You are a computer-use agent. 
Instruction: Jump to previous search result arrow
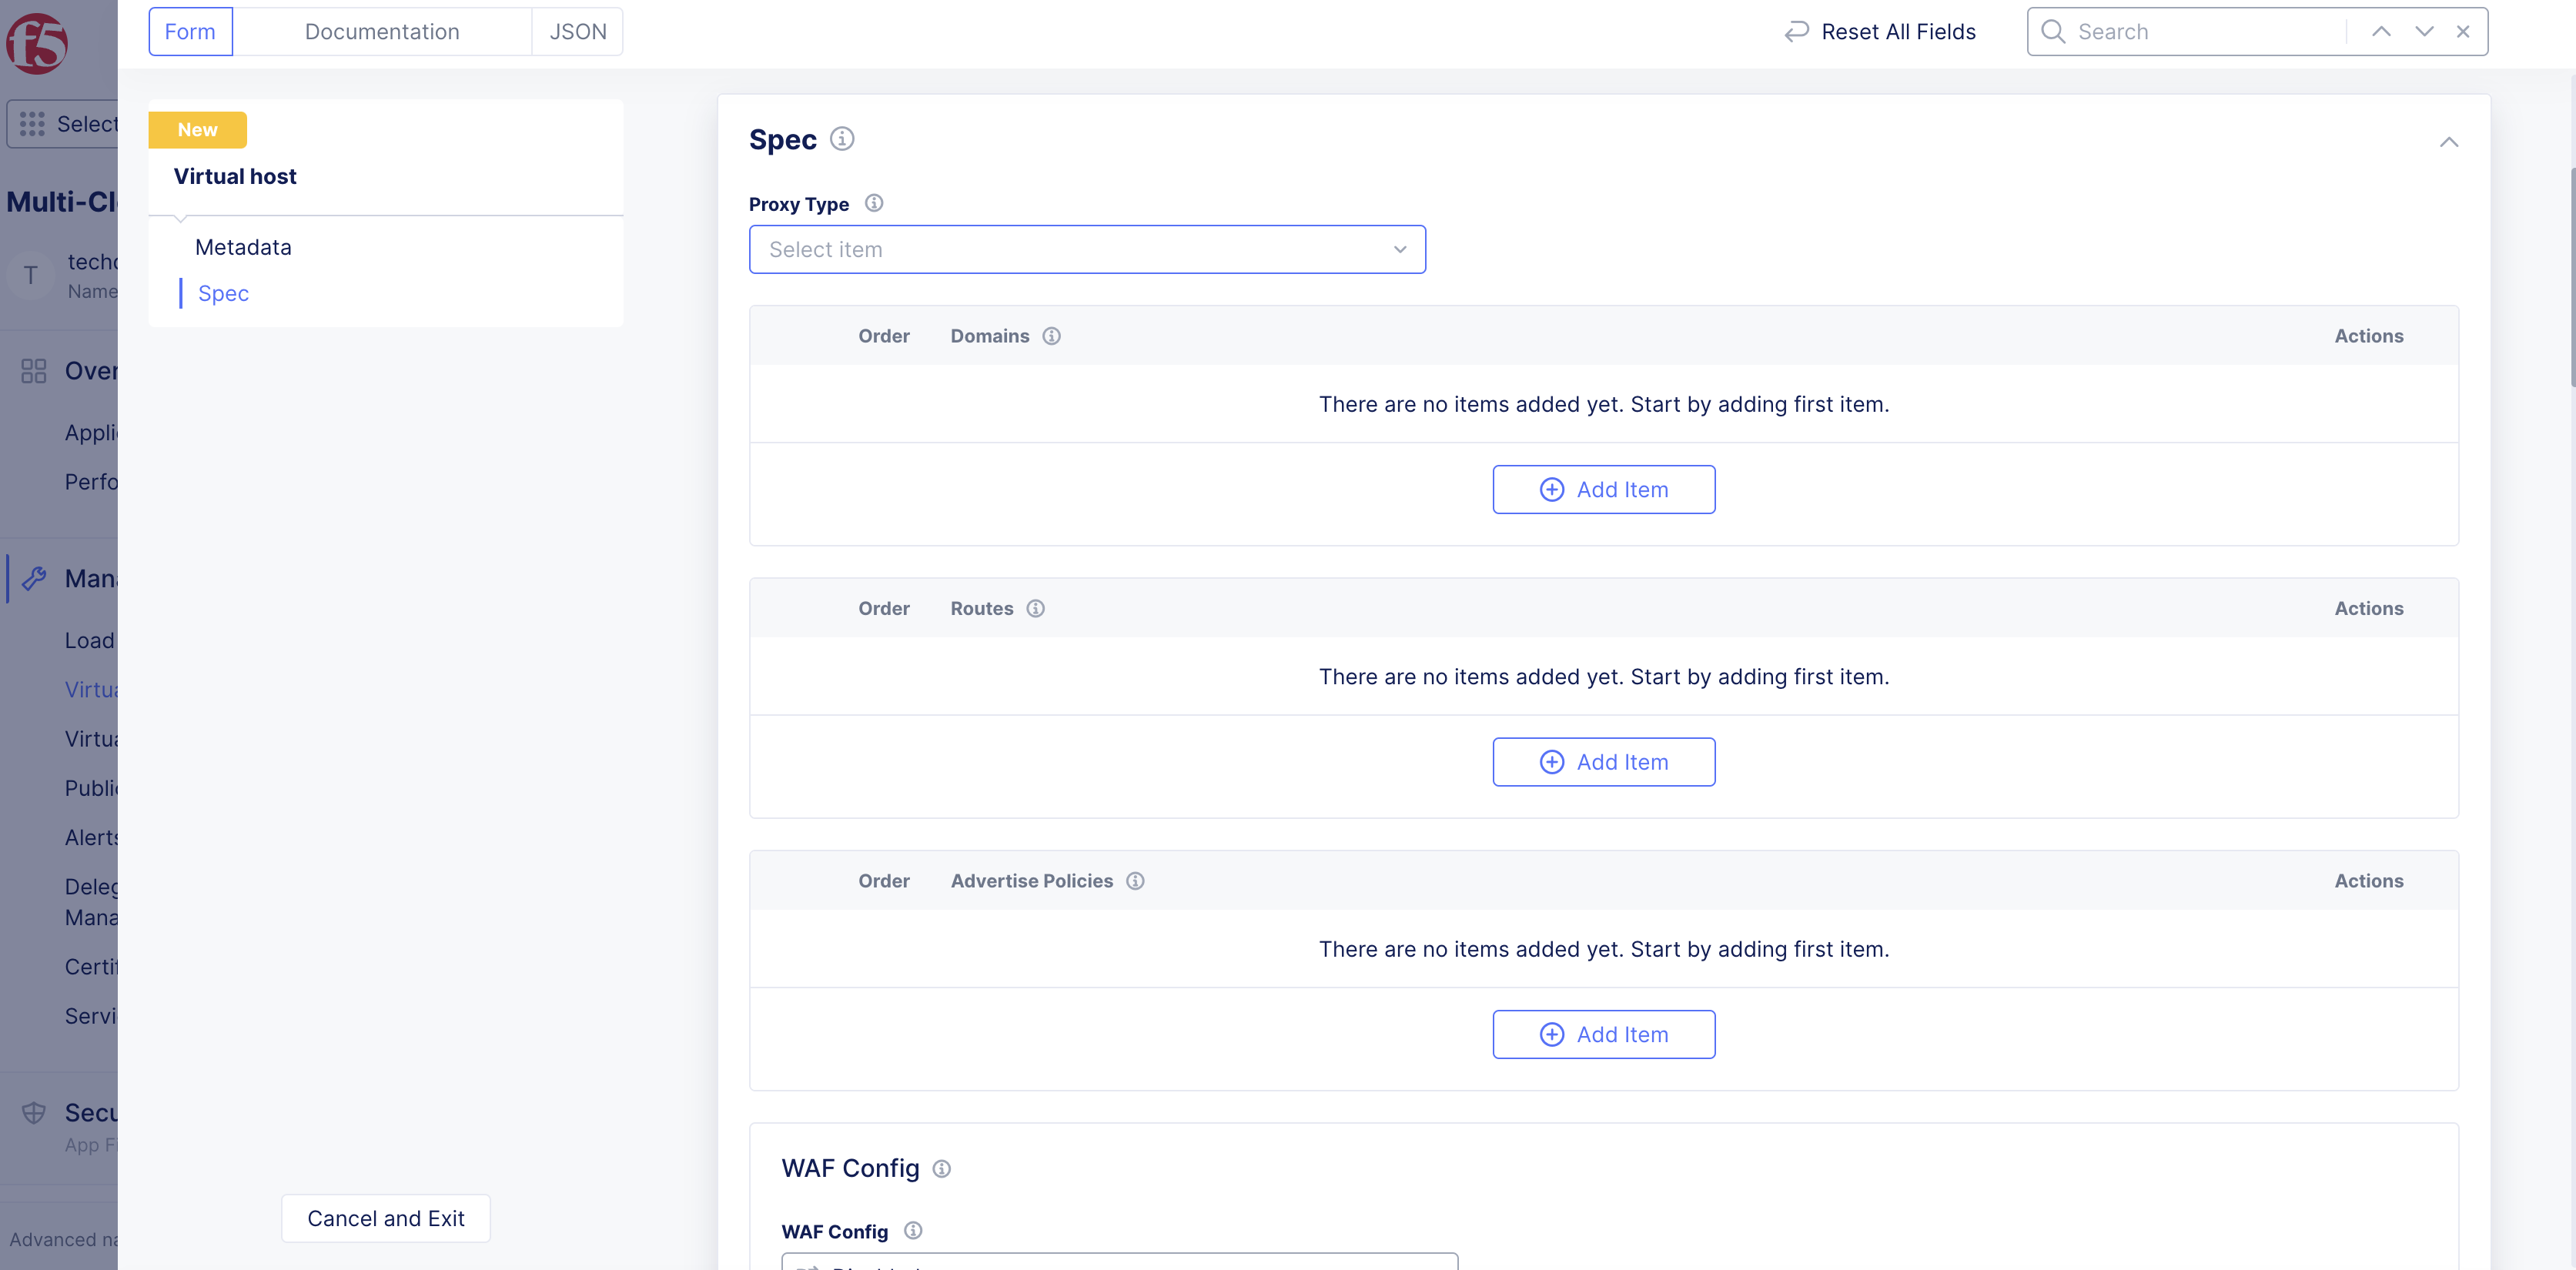coord(2381,32)
